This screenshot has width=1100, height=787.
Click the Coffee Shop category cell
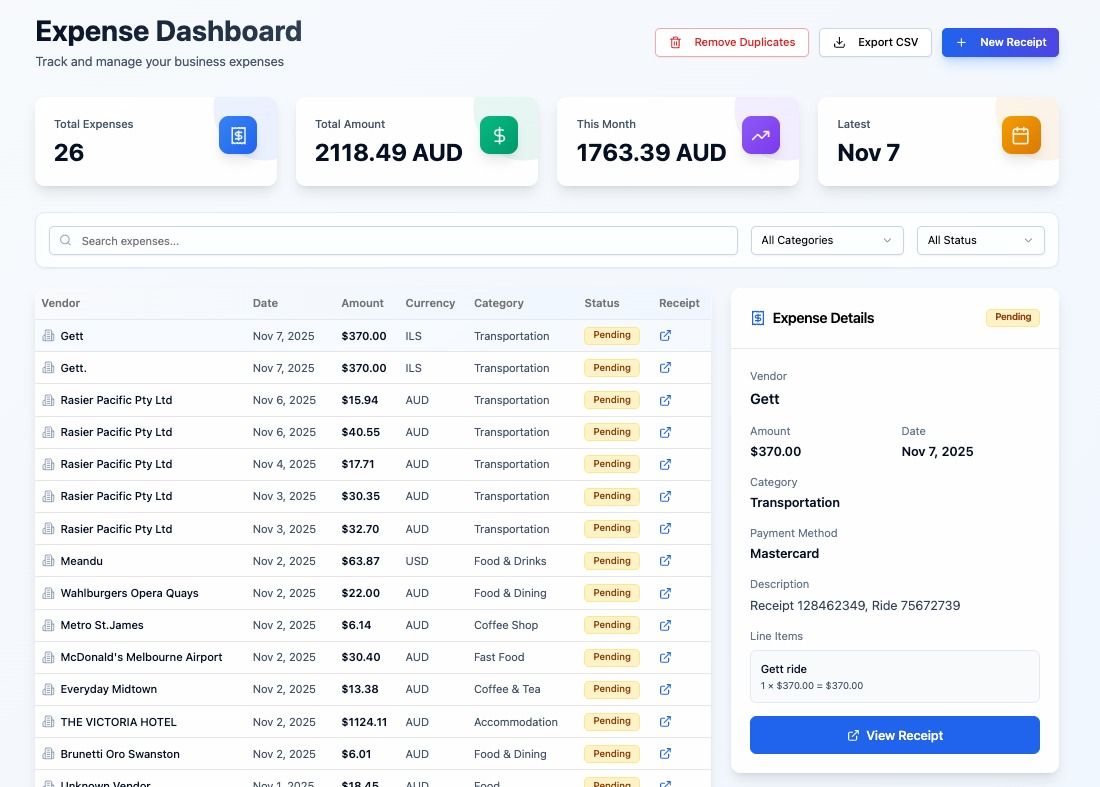(x=506, y=625)
